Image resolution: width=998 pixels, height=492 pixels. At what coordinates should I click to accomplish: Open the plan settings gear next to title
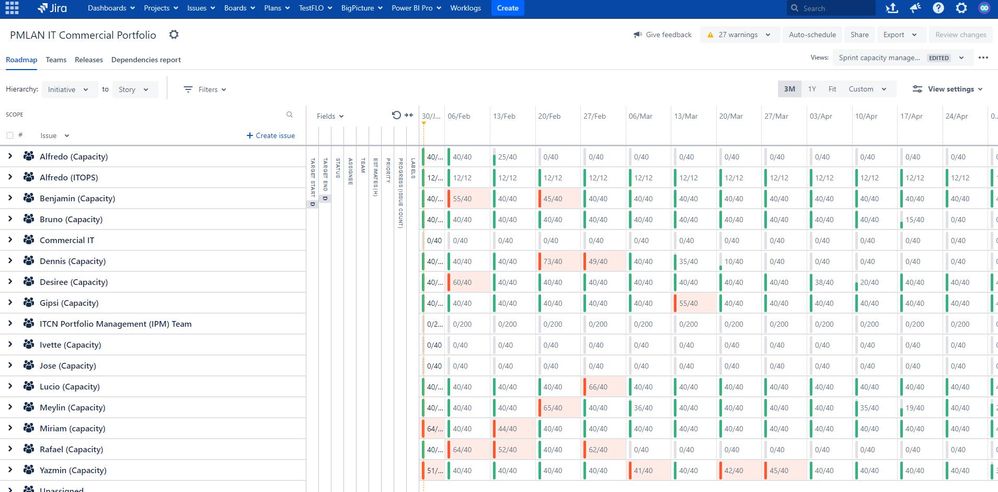(174, 34)
